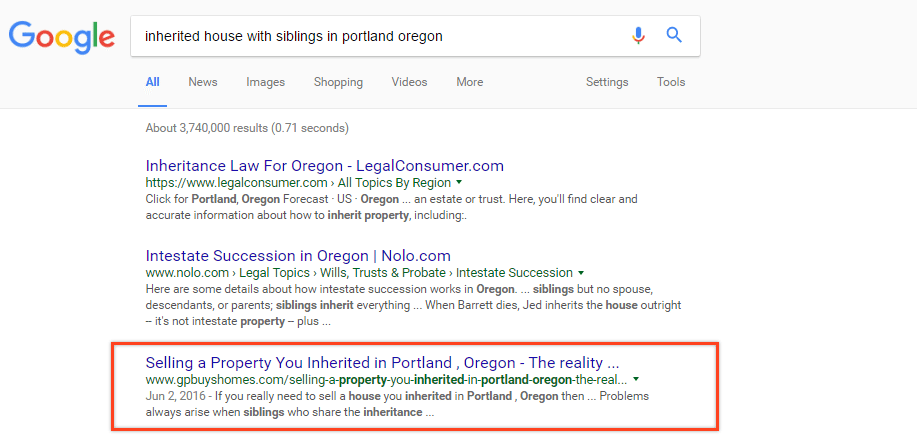Switch to the Images tab
Viewport: 917px width, 438px height.
click(x=265, y=82)
